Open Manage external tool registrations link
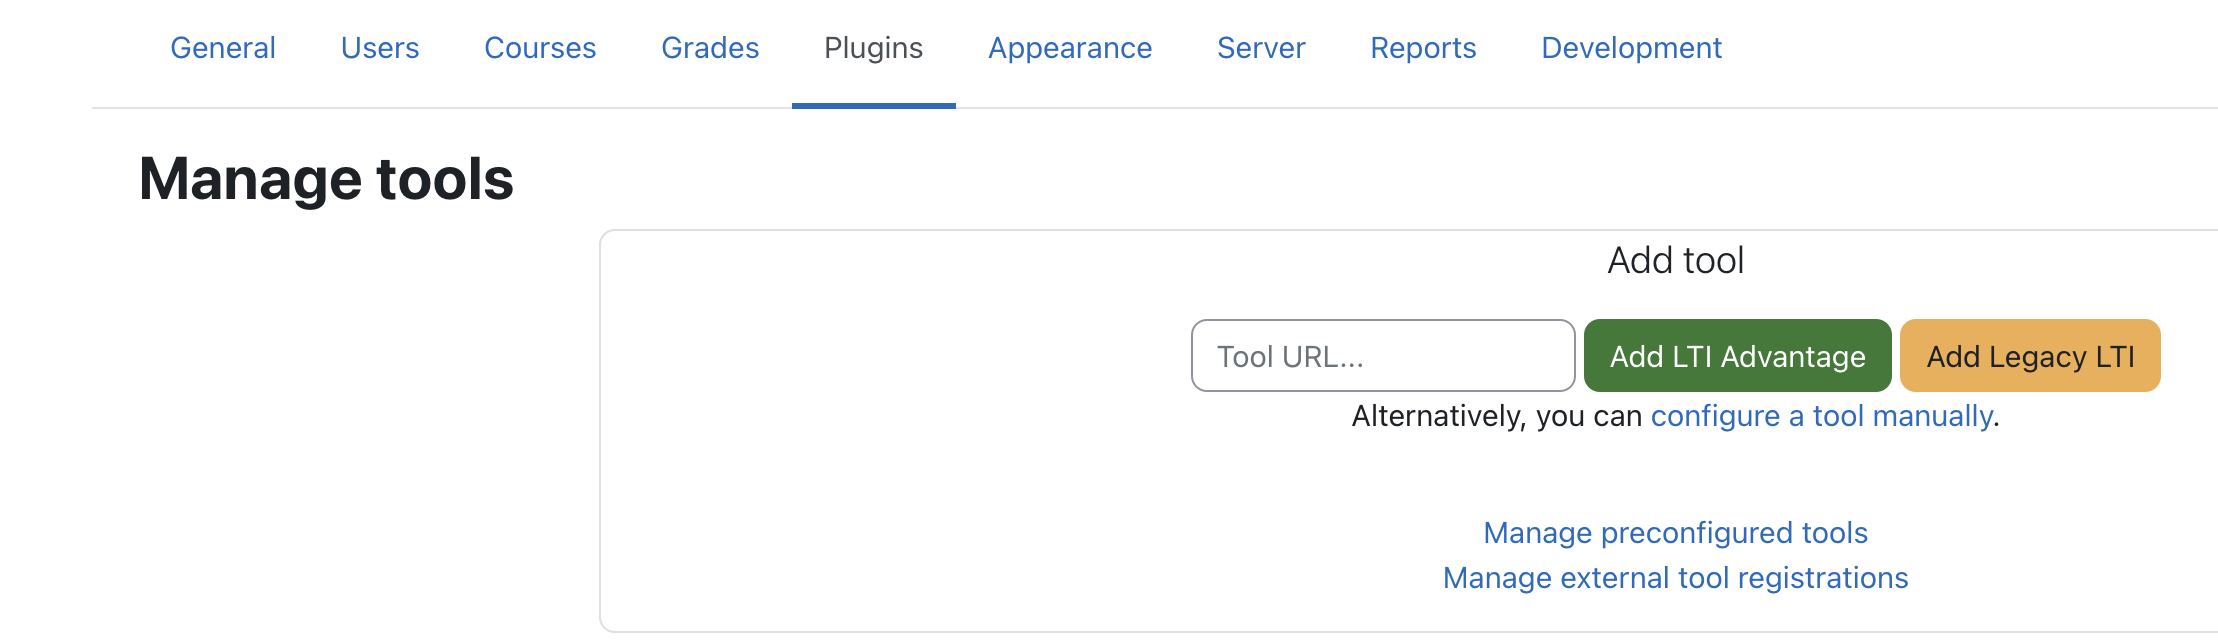The image size is (2218, 644). [1675, 578]
